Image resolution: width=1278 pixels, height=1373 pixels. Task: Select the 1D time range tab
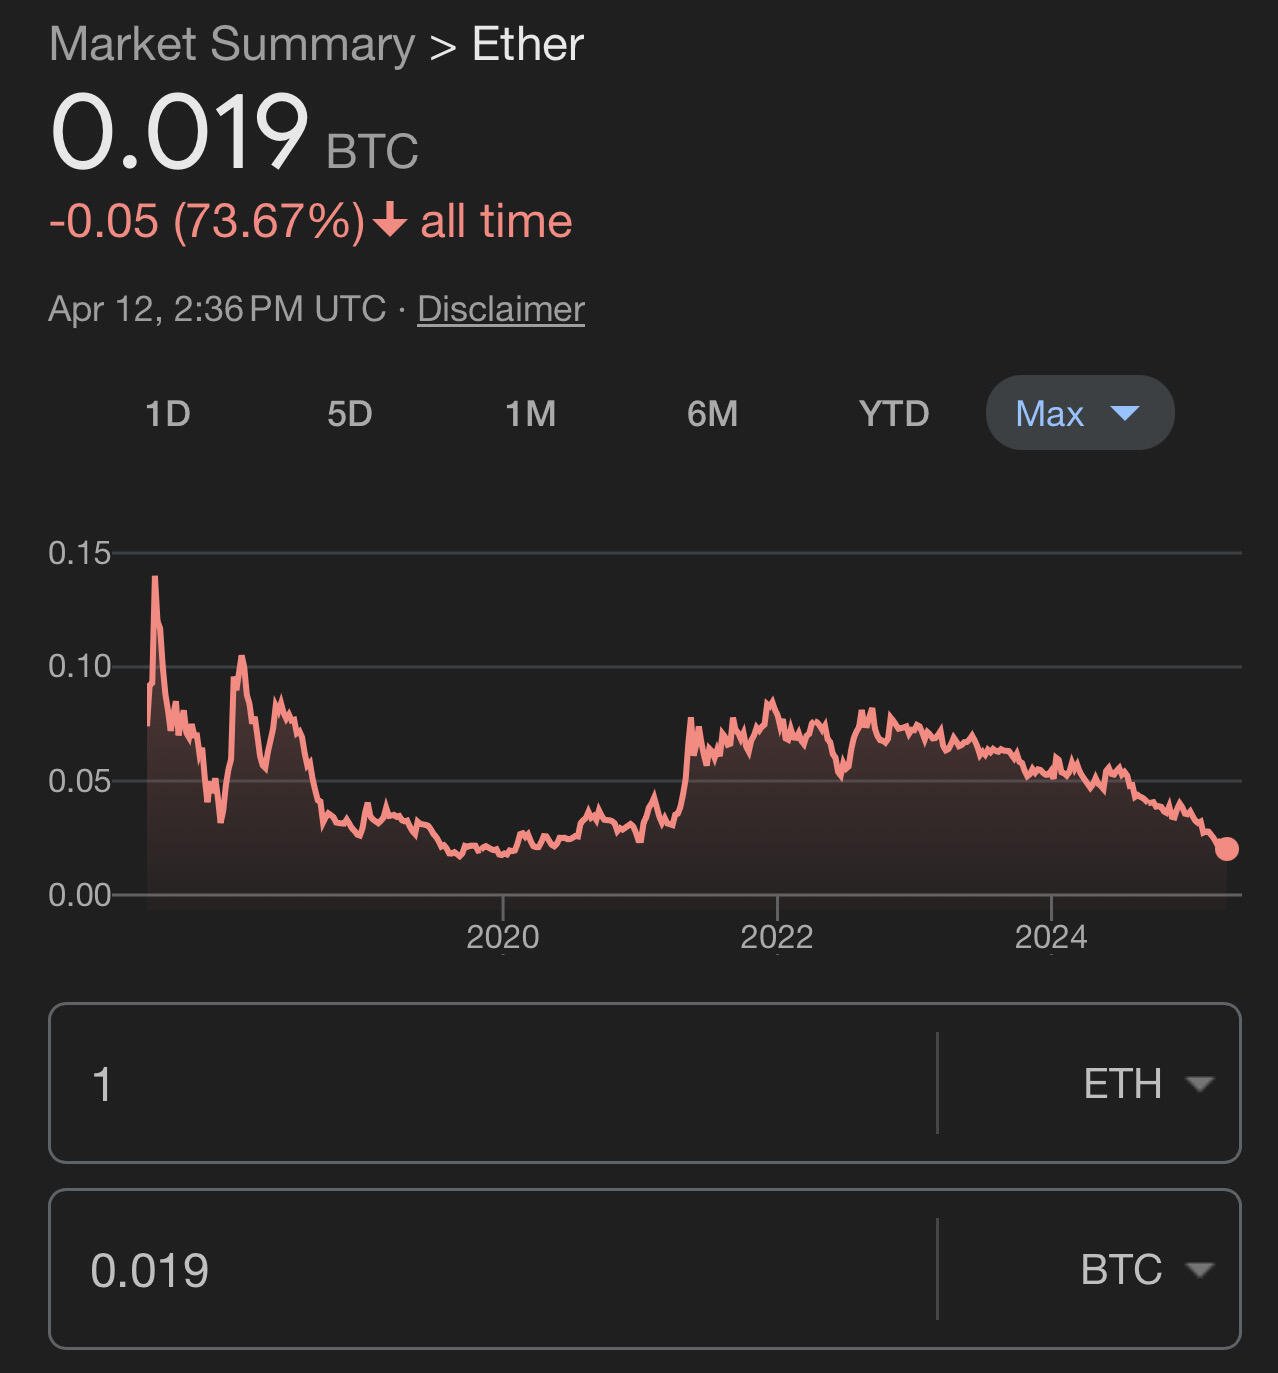(168, 413)
